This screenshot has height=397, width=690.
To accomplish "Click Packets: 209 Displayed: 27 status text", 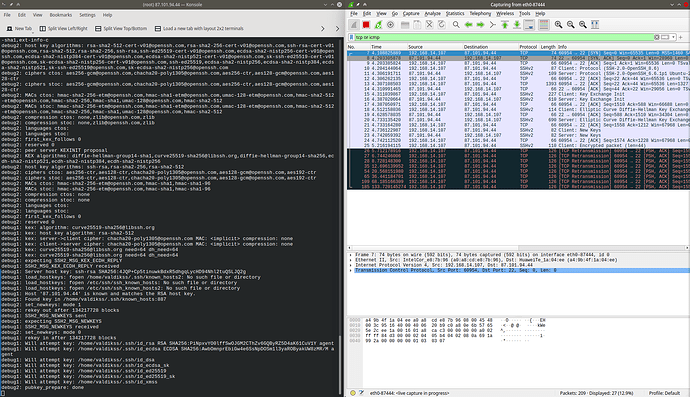I will pos(596,393).
